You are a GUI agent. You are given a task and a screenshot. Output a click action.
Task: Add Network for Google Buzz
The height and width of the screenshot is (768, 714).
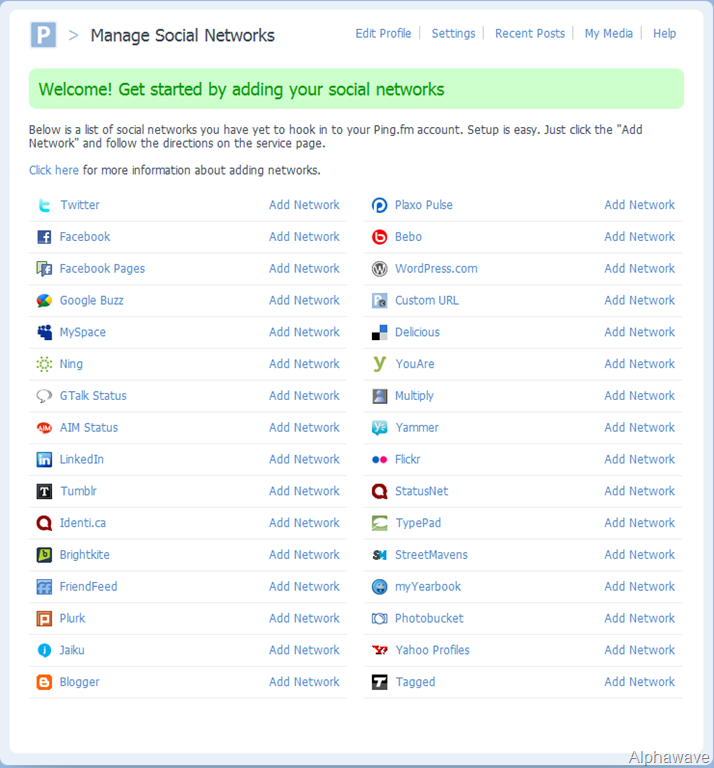(304, 301)
